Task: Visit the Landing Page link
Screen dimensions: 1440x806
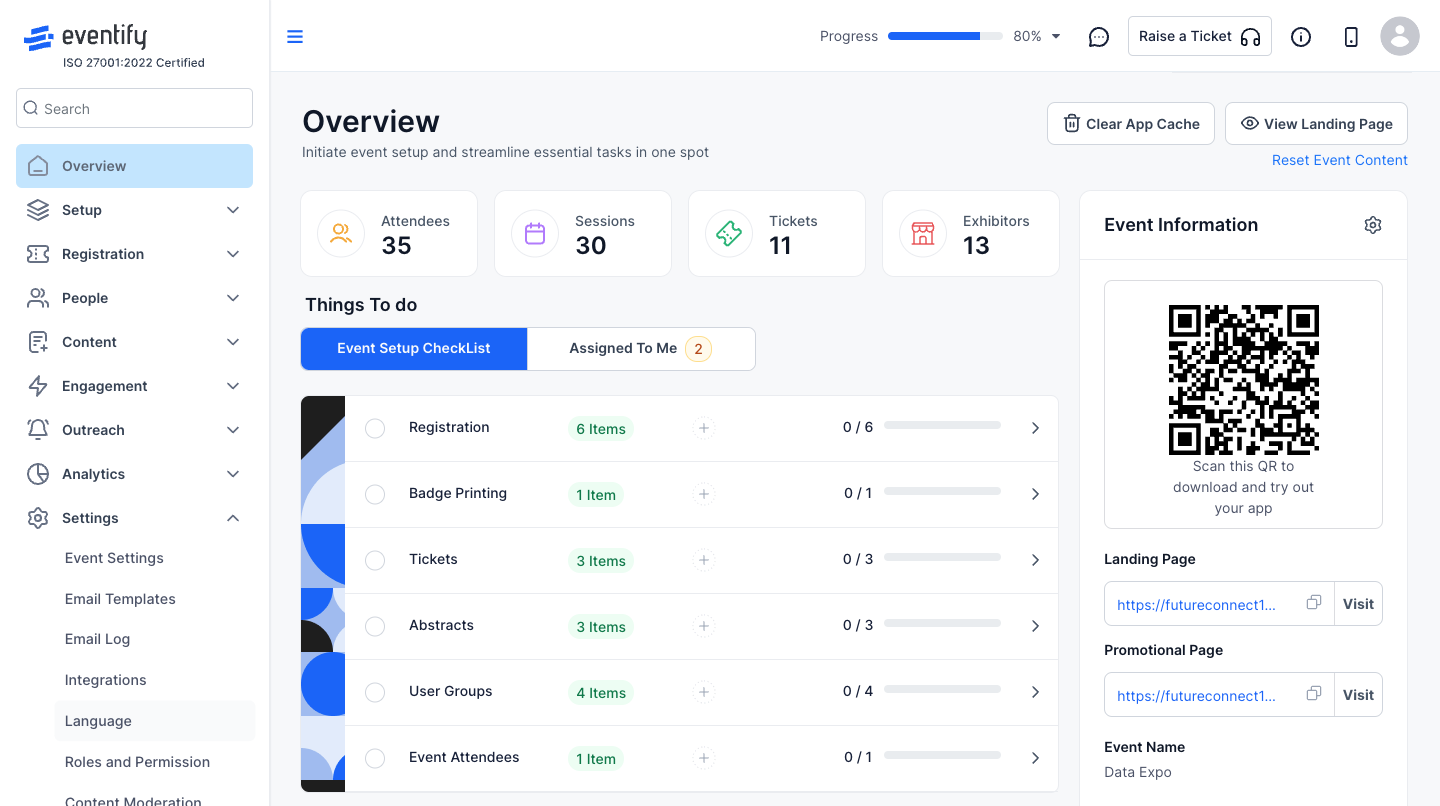Action: tap(1358, 604)
